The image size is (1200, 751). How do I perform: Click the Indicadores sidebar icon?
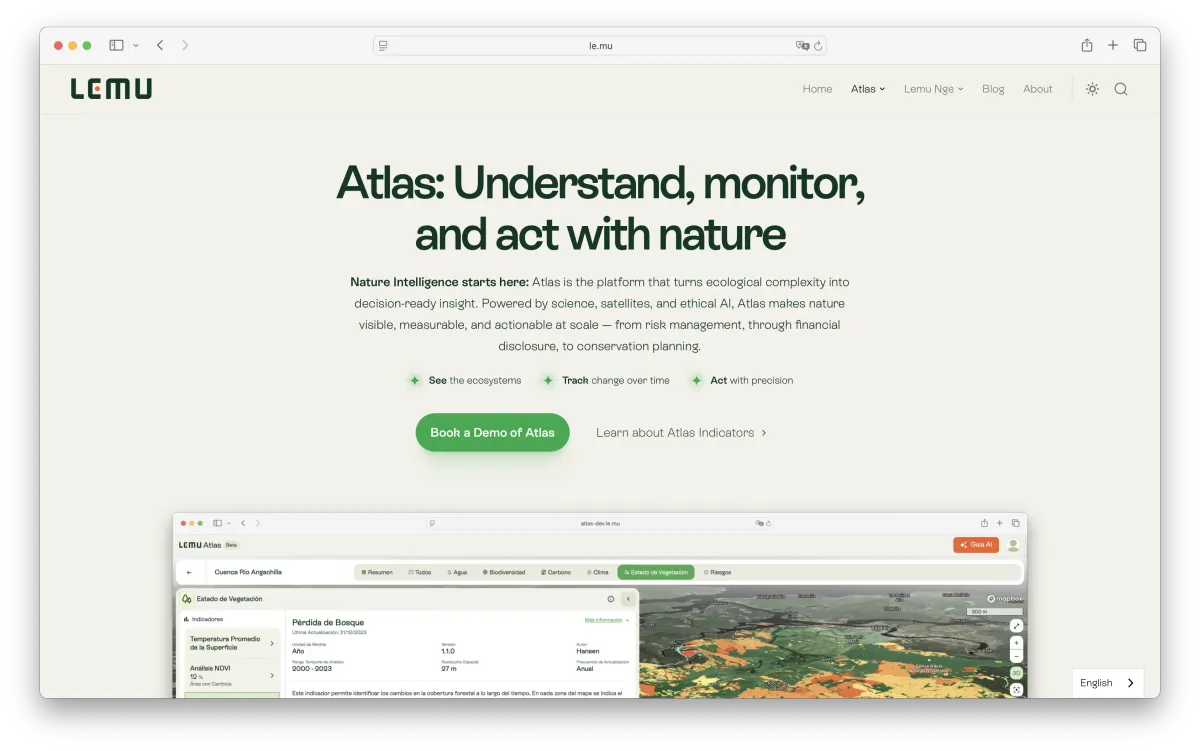(x=185, y=620)
